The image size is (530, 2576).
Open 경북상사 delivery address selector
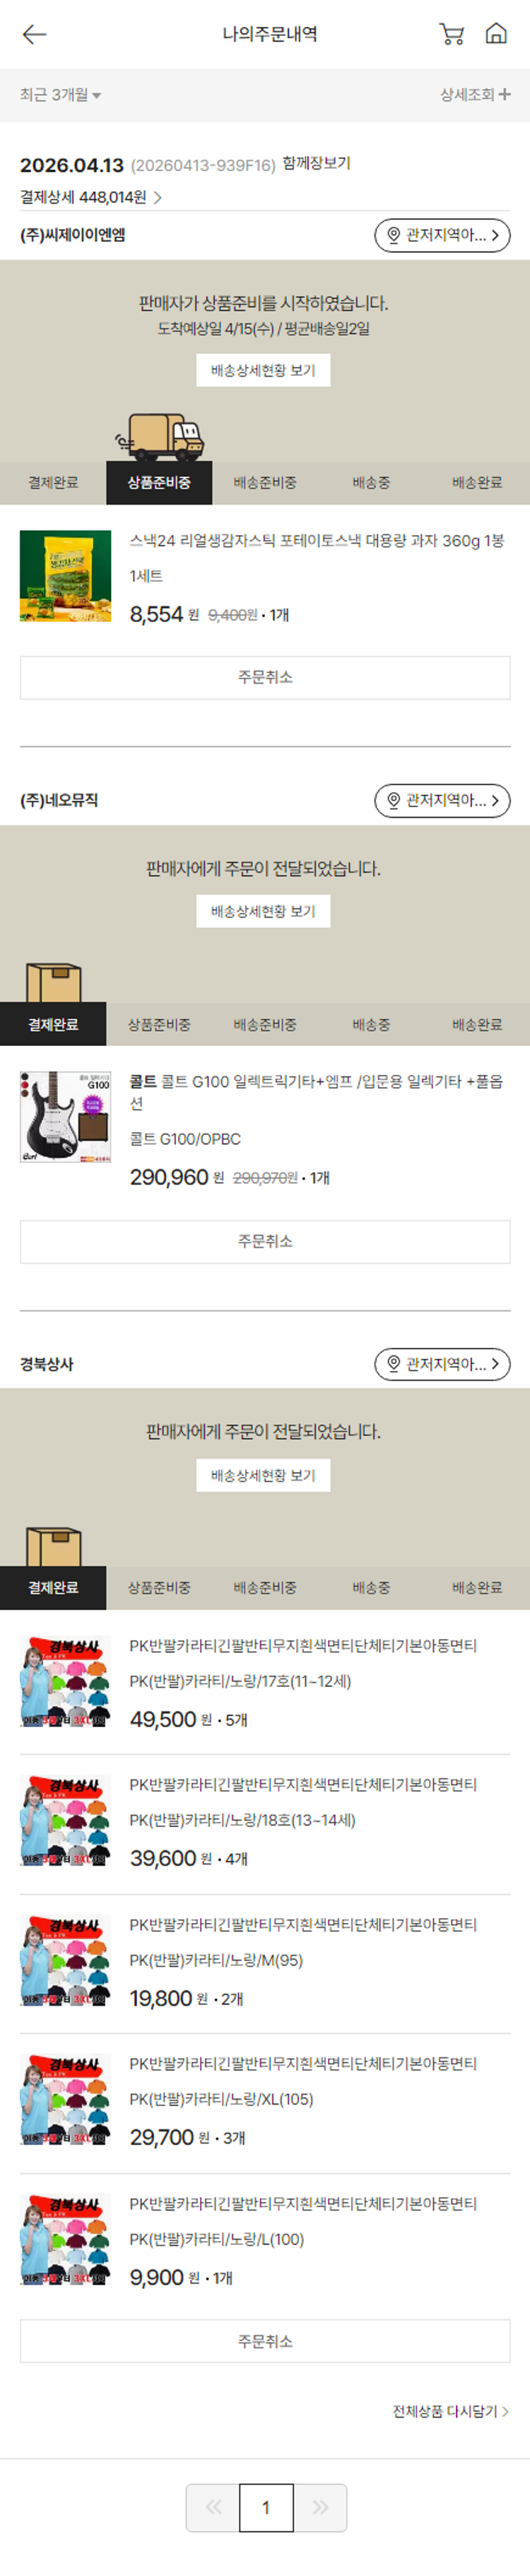(442, 1363)
